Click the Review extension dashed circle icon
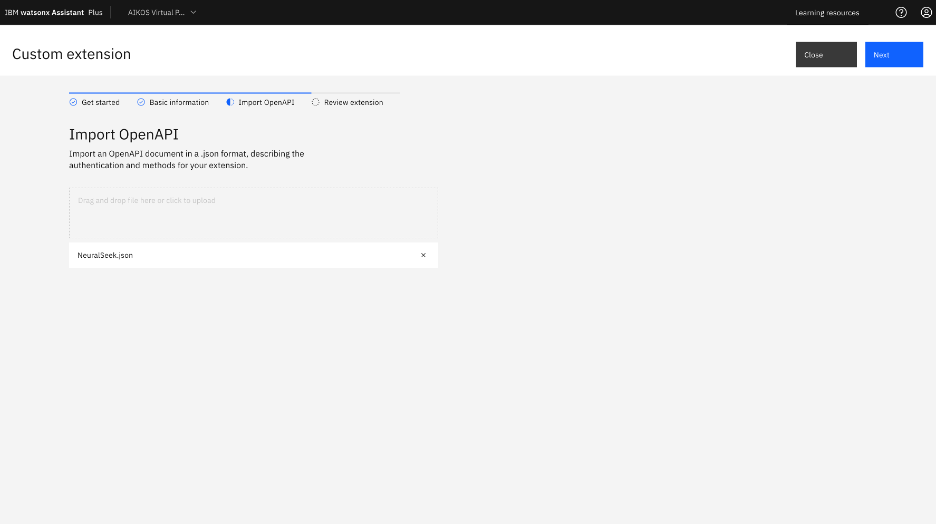Image resolution: width=936 pixels, height=524 pixels. point(316,102)
